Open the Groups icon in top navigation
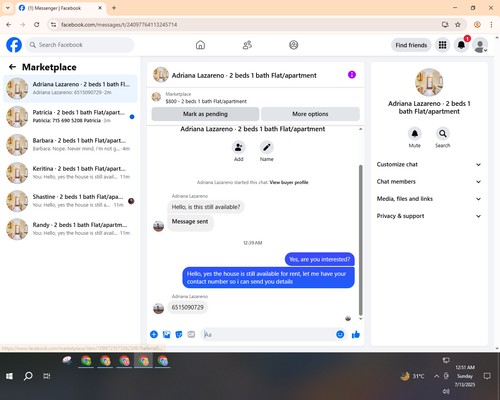 tap(294, 45)
